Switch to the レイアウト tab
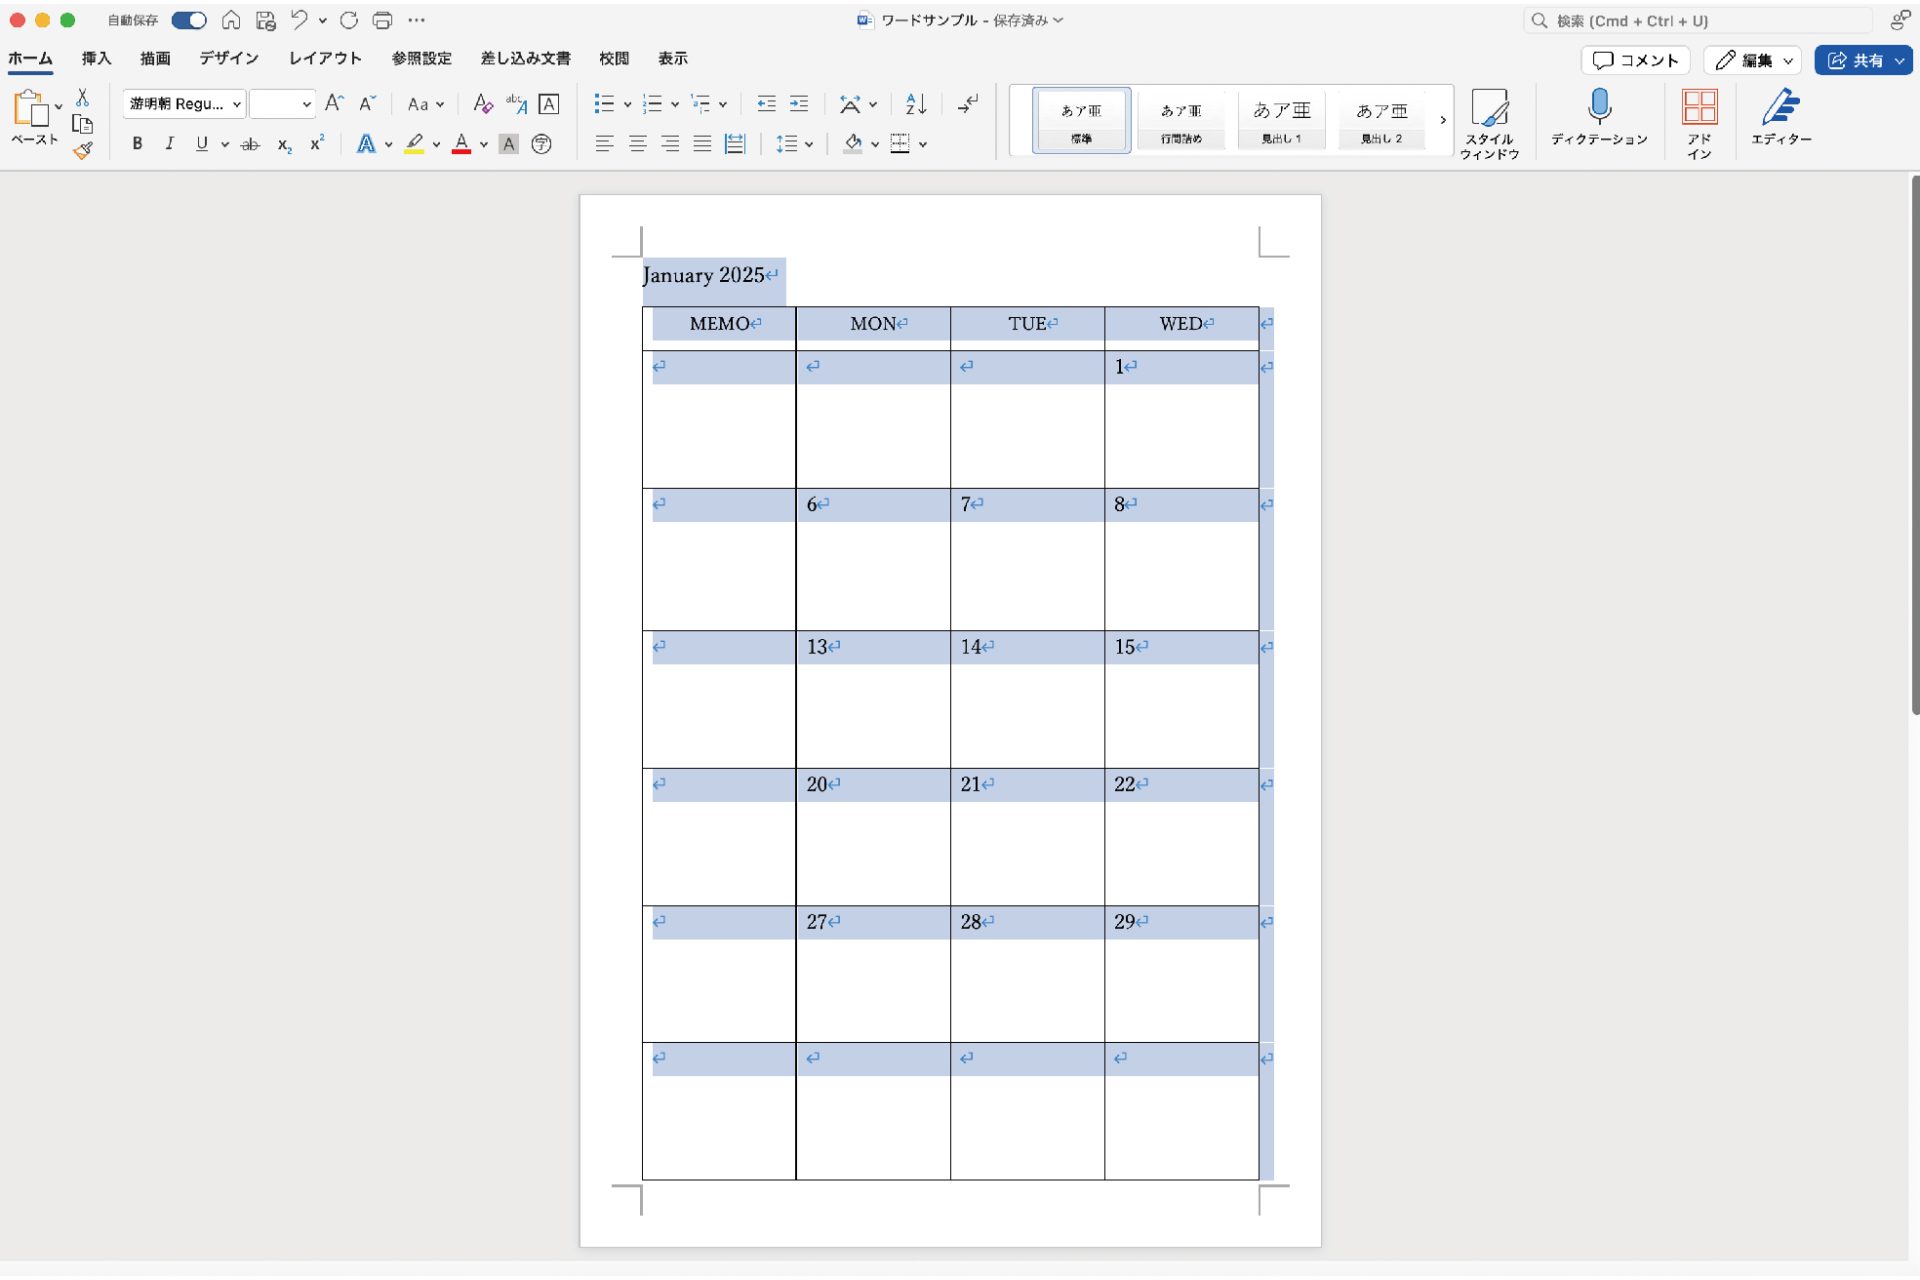Screen dimensions: 1920x1280 coord(324,58)
